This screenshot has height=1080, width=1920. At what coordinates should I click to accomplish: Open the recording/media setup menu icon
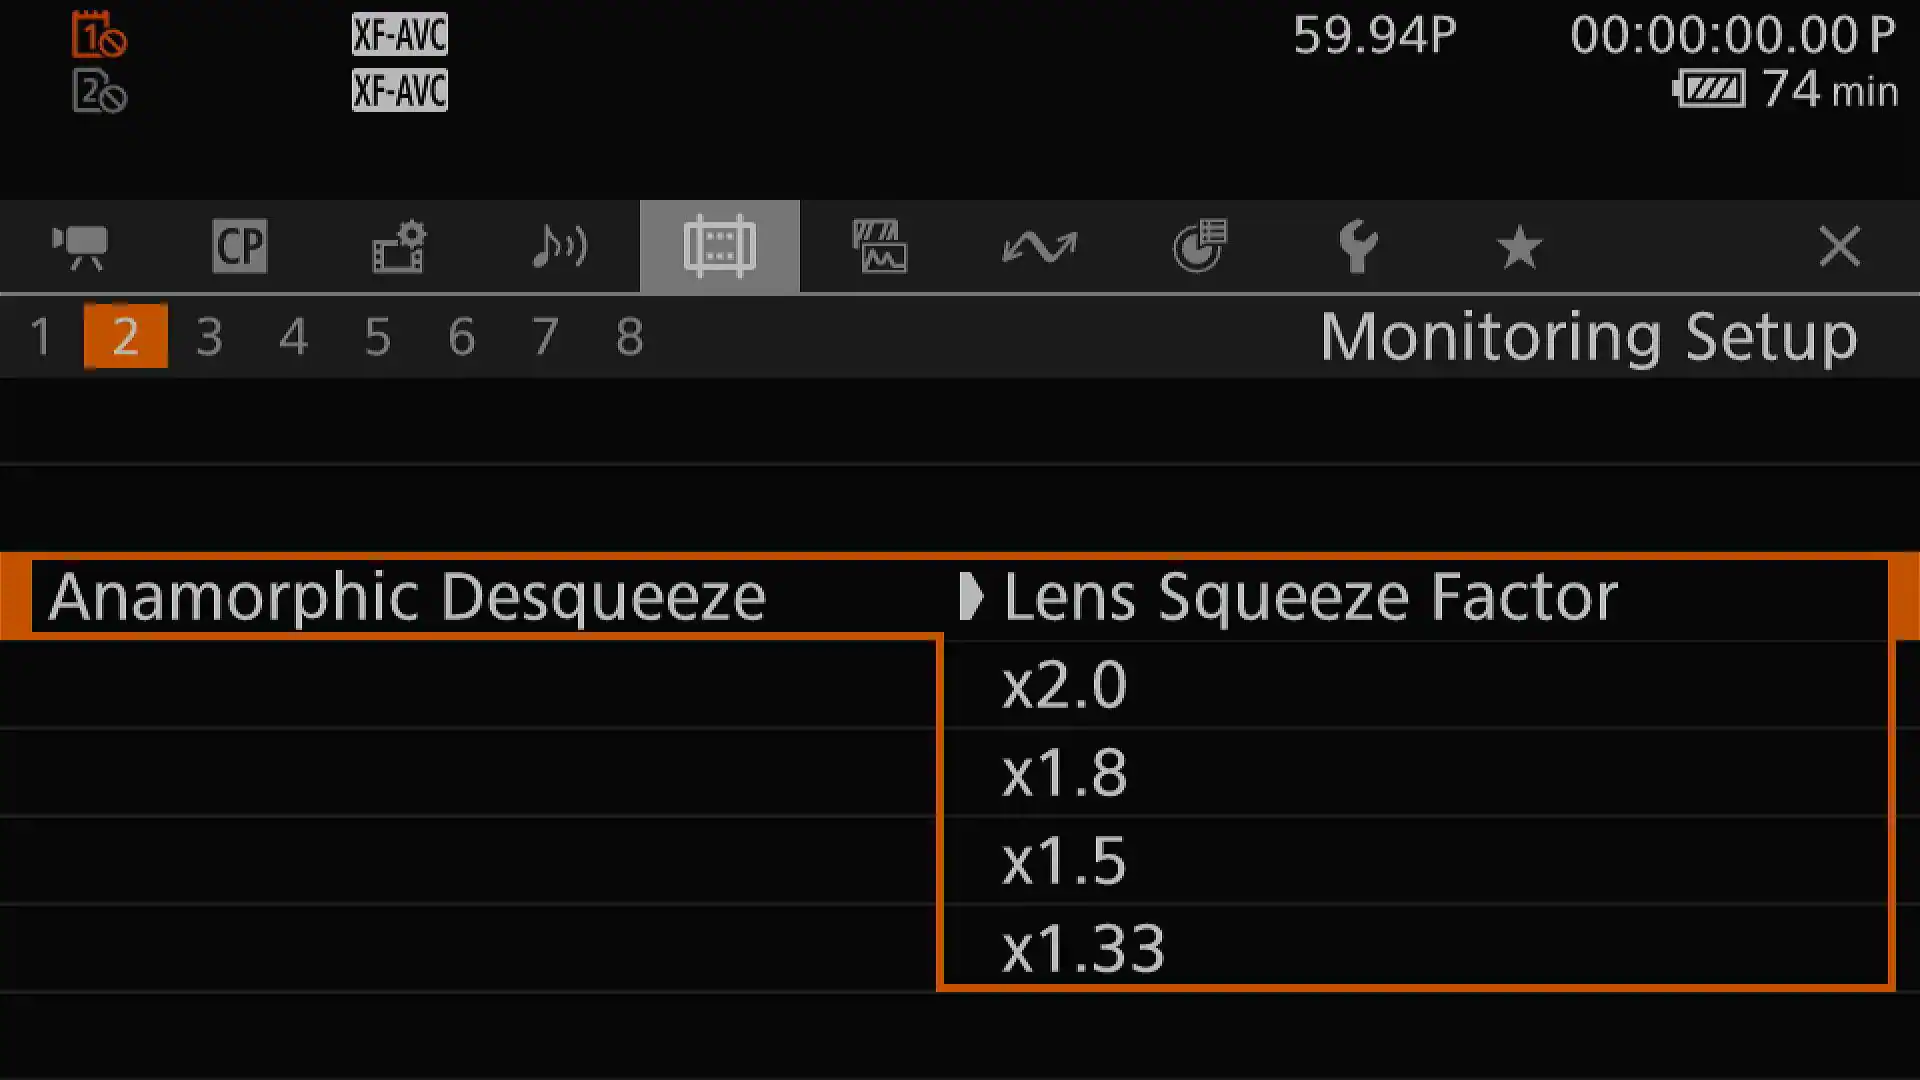tap(399, 246)
